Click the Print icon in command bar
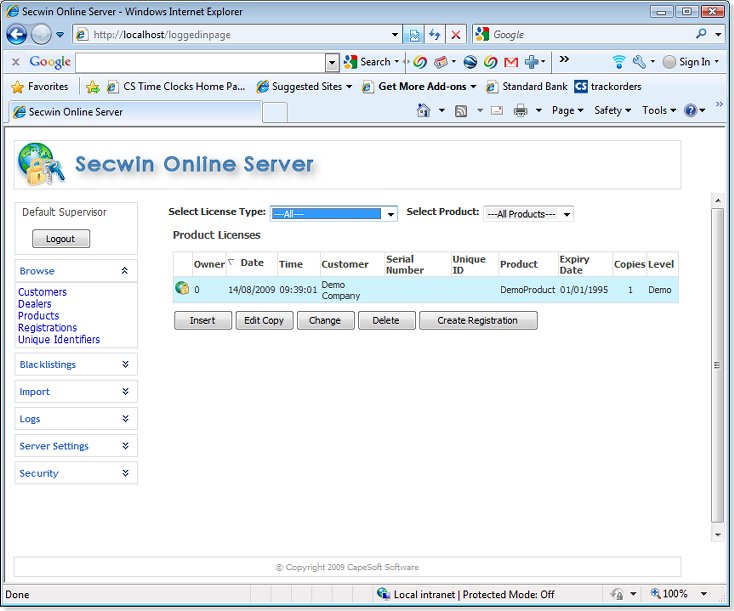 520,111
